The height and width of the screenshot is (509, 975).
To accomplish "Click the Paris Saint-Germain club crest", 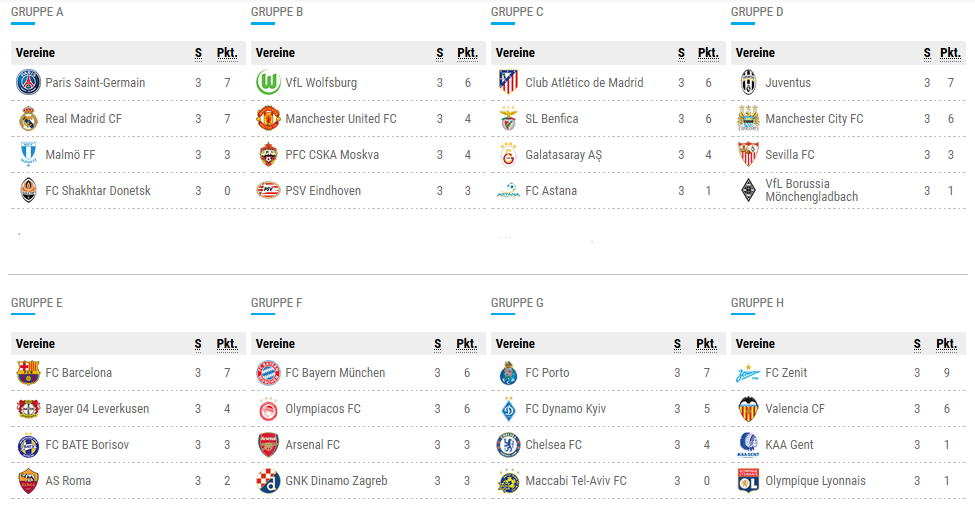I will click(x=28, y=83).
